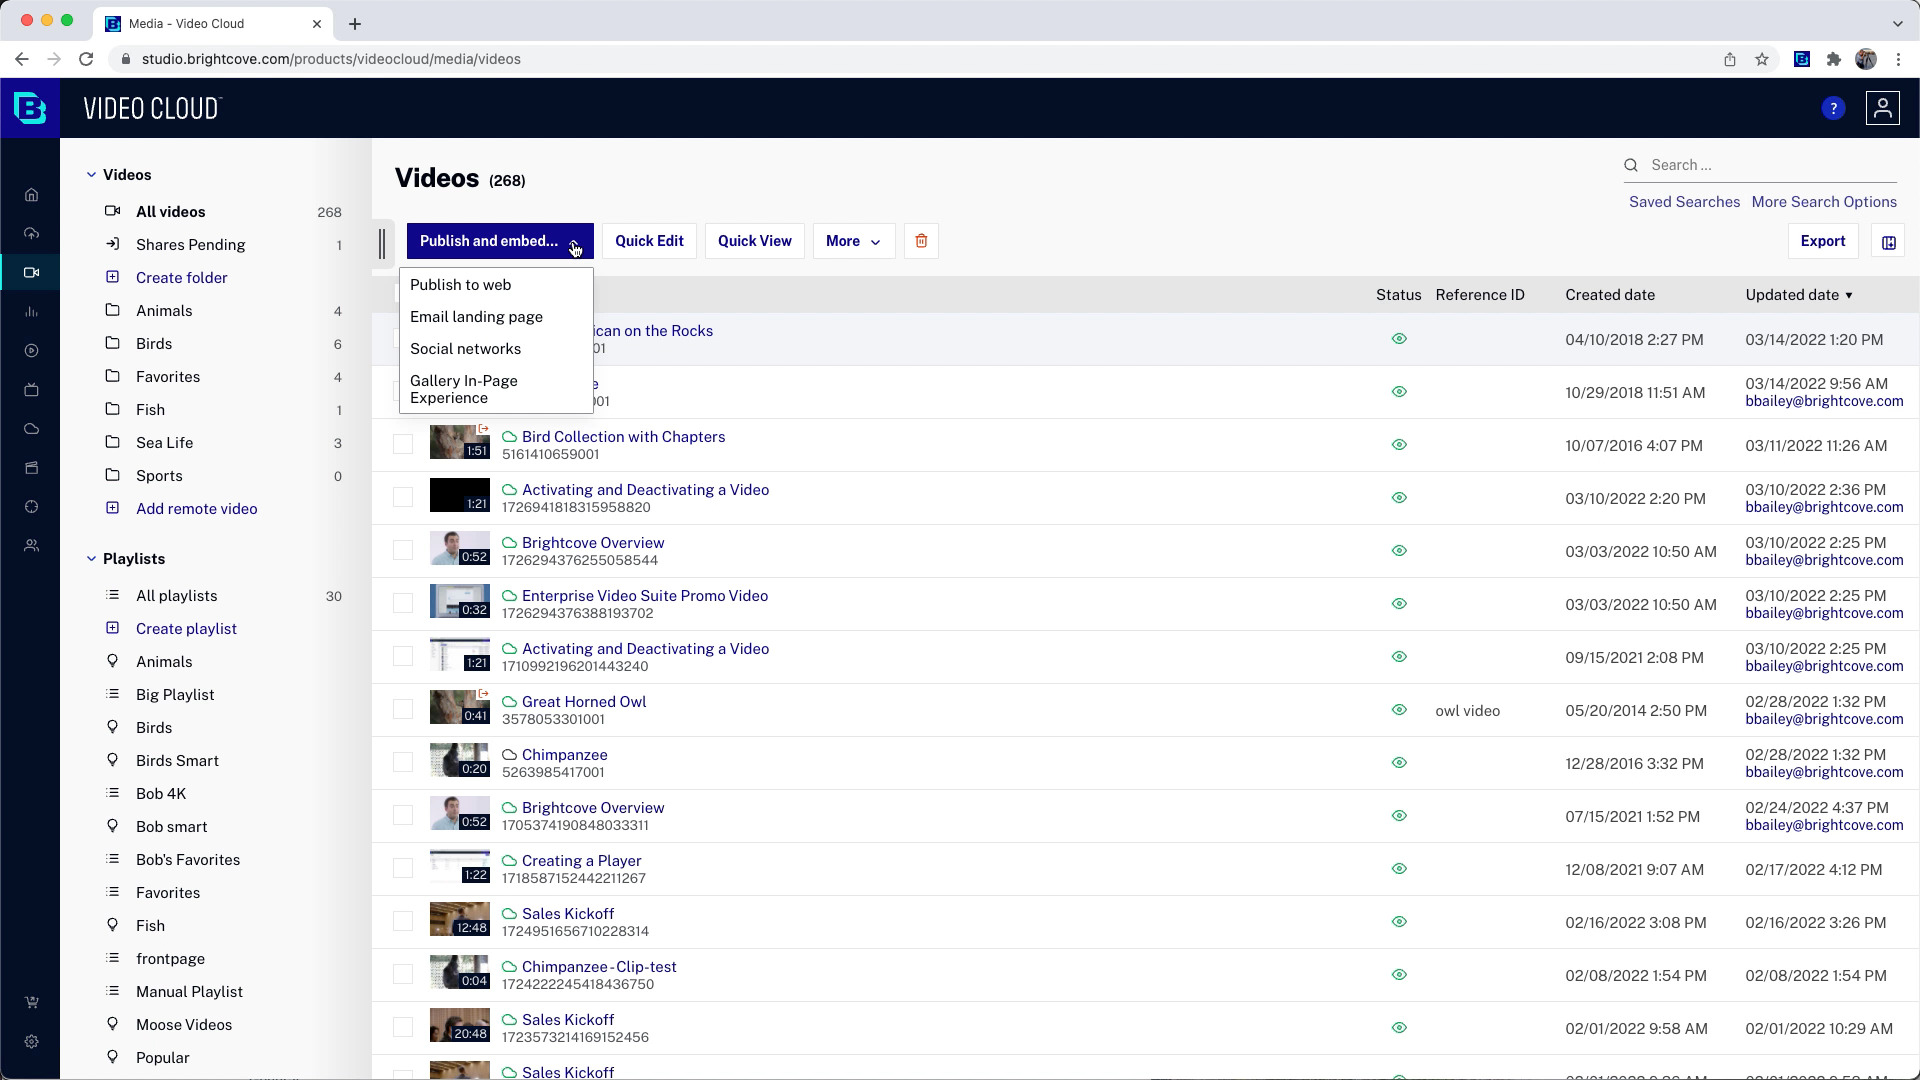Click Add remote video link
1920x1080 pixels.
click(196, 509)
